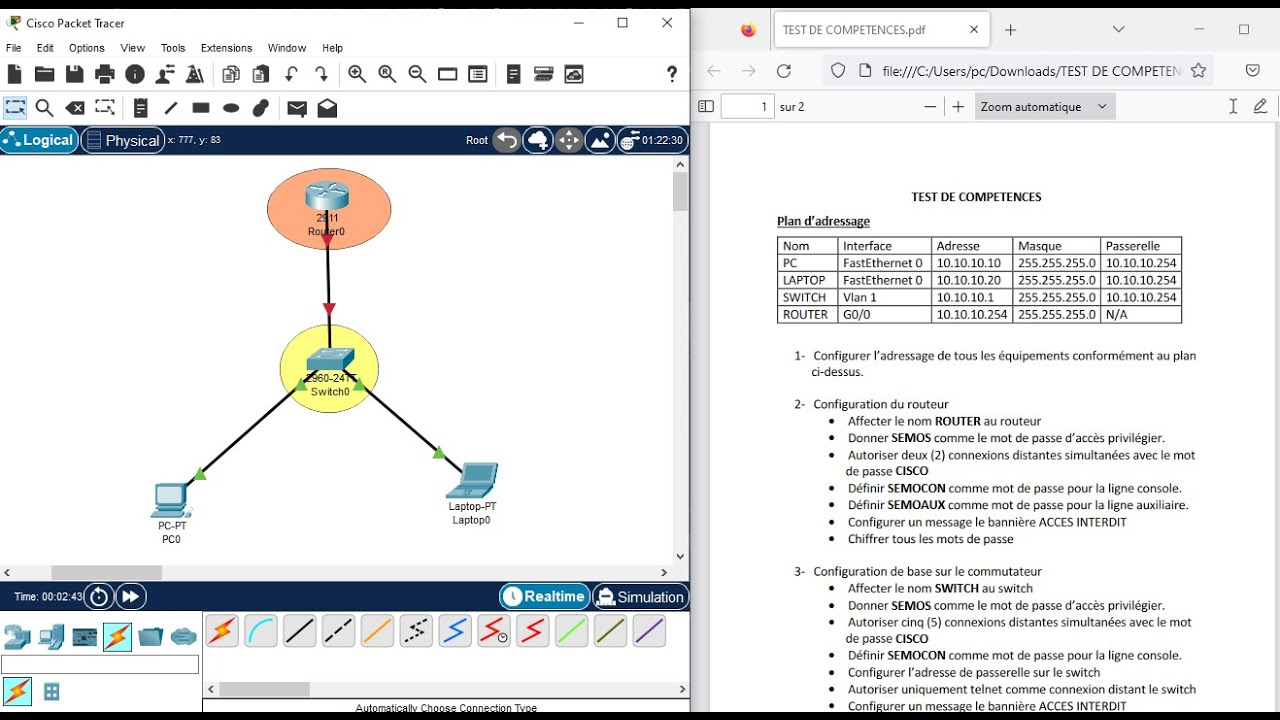1280x720 pixels.
Task: Choose the purple USB cable
Action: [649, 630]
